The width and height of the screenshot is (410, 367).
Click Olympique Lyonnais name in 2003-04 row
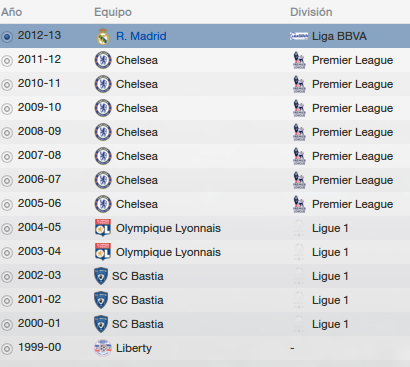coord(168,252)
